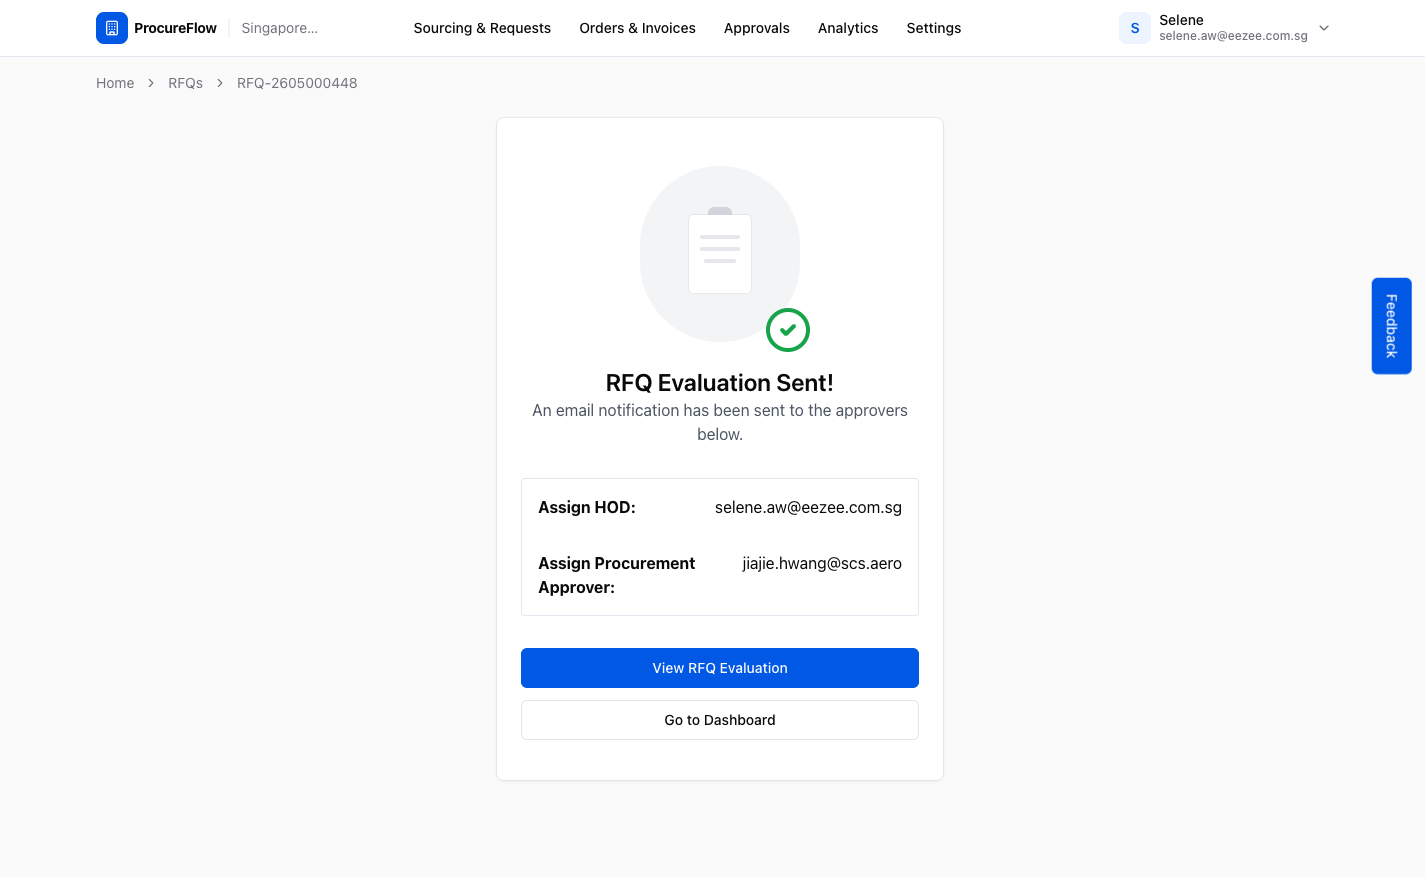Click the clipboard document illustration
The image size is (1425, 877).
click(x=720, y=252)
